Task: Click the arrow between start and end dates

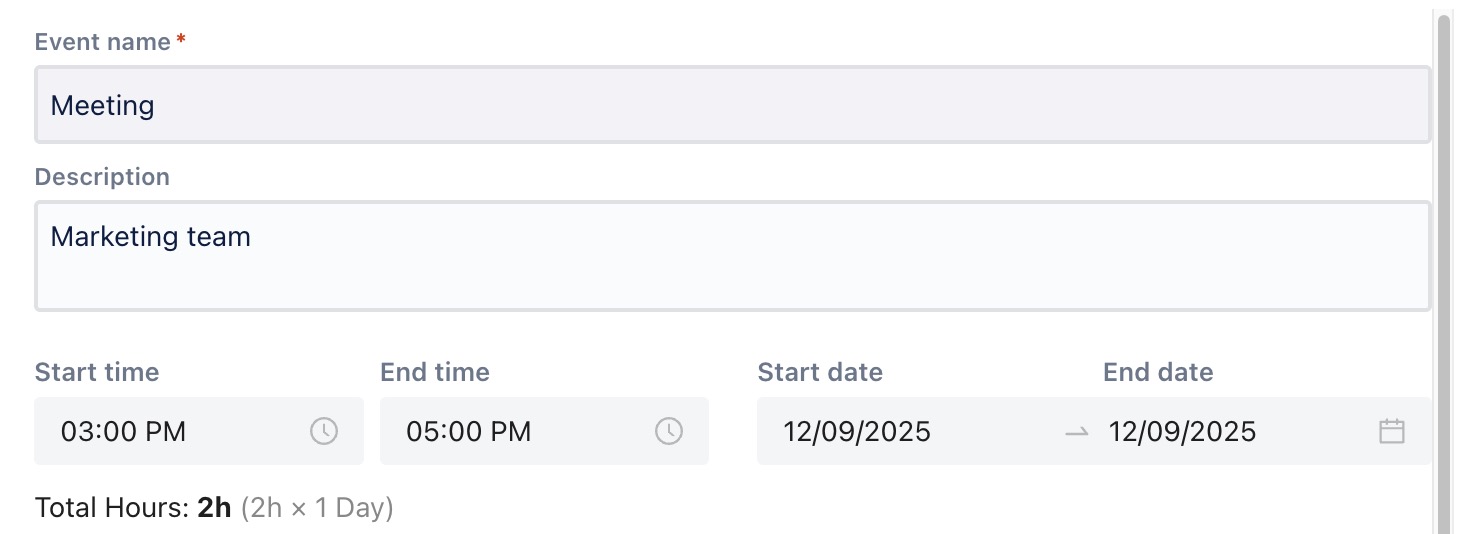Action: click(x=1076, y=432)
